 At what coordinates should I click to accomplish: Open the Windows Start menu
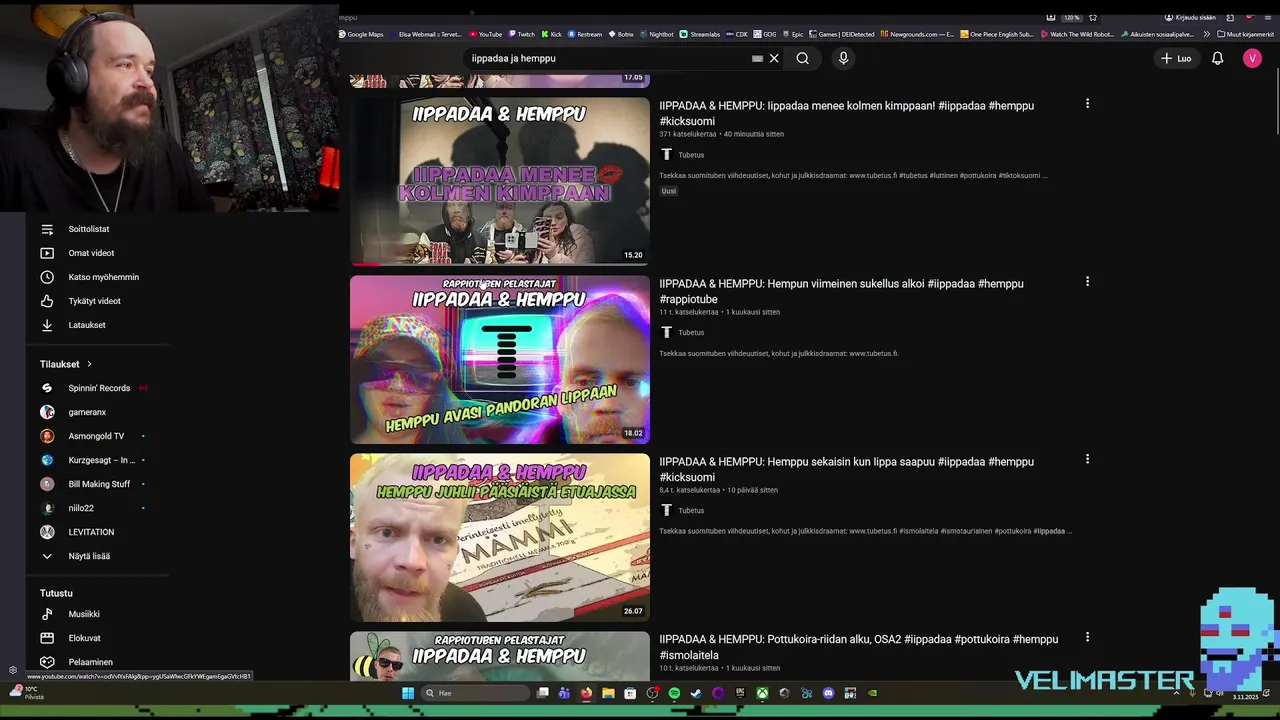click(408, 693)
